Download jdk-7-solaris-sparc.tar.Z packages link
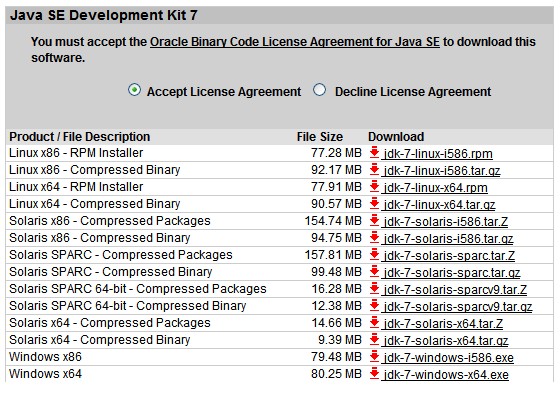The width and height of the screenshot is (560, 398). 449,255
